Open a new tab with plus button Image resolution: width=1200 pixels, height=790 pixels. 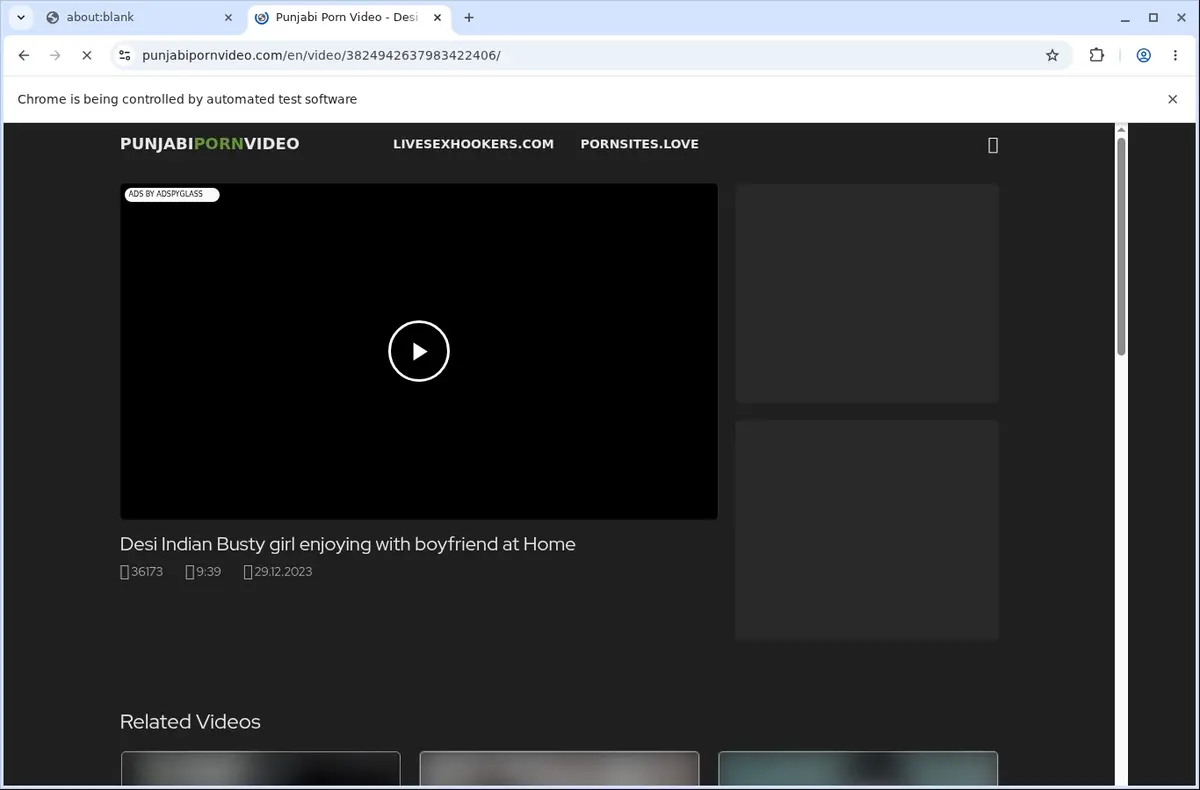coord(469,17)
